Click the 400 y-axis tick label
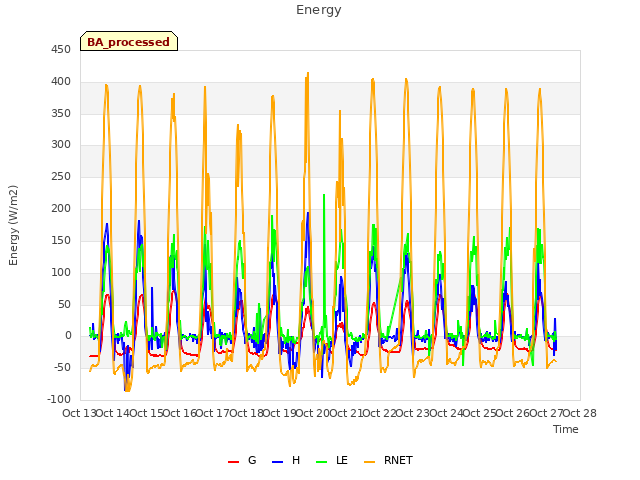The width and height of the screenshot is (640, 480). click(61, 82)
